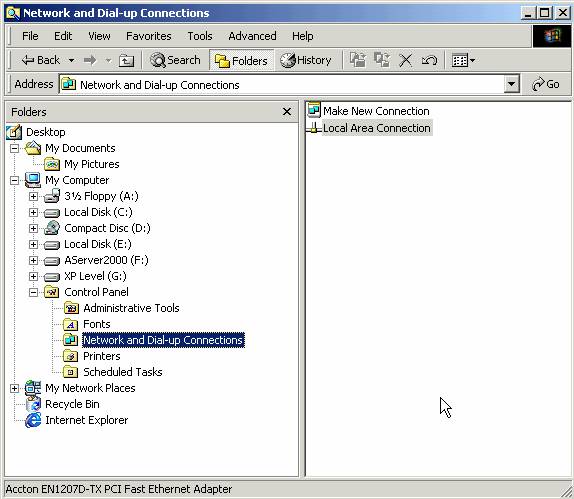Open the History toolbar button
The height and width of the screenshot is (499, 574).
click(x=306, y=60)
